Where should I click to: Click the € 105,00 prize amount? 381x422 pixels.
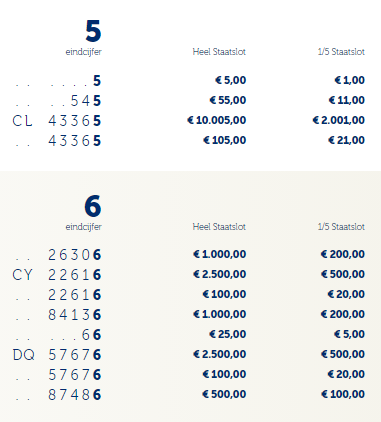coord(225,140)
